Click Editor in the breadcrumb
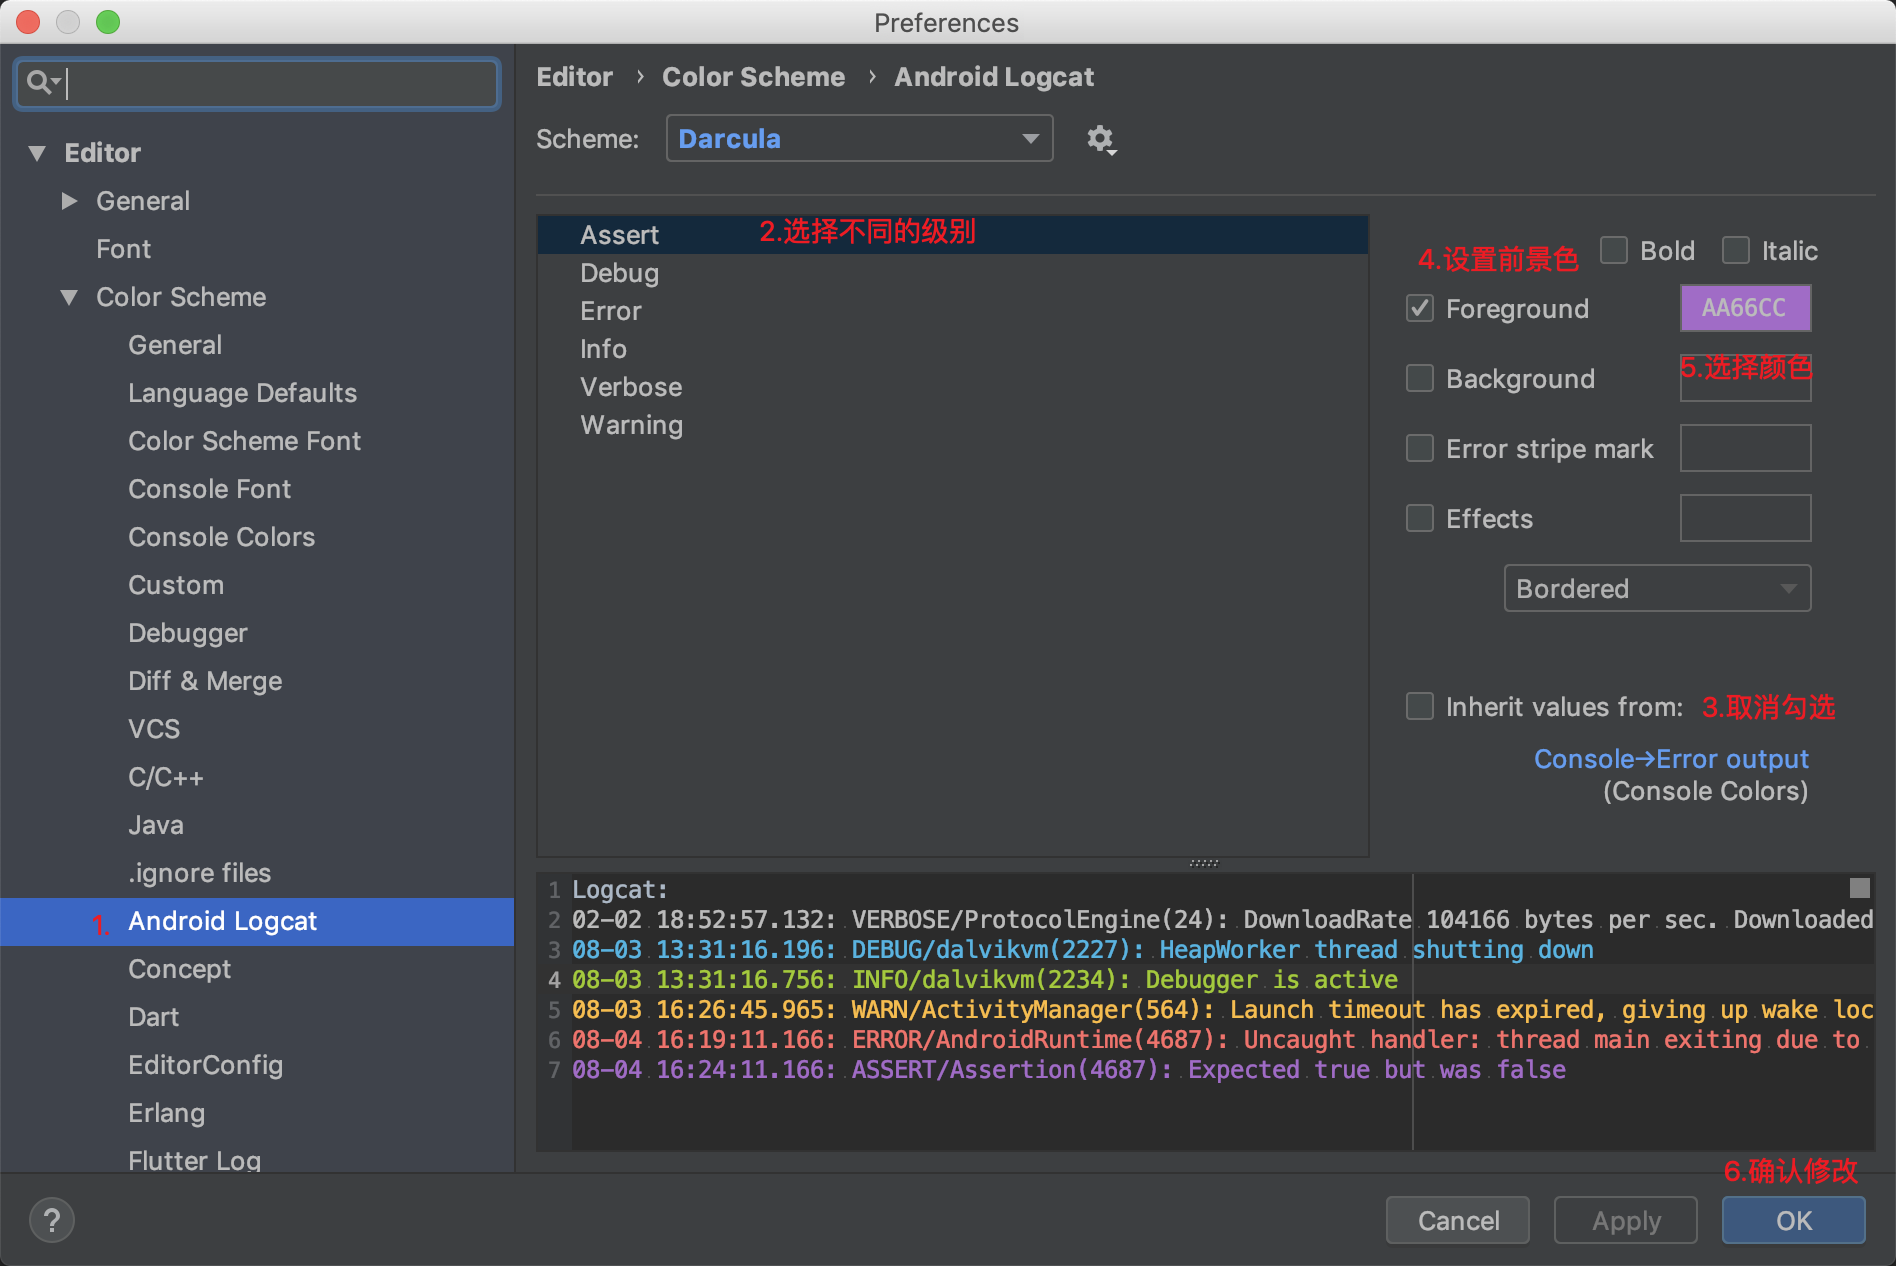Image resolution: width=1896 pixels, height=1266 pixels. click(574, 77)
